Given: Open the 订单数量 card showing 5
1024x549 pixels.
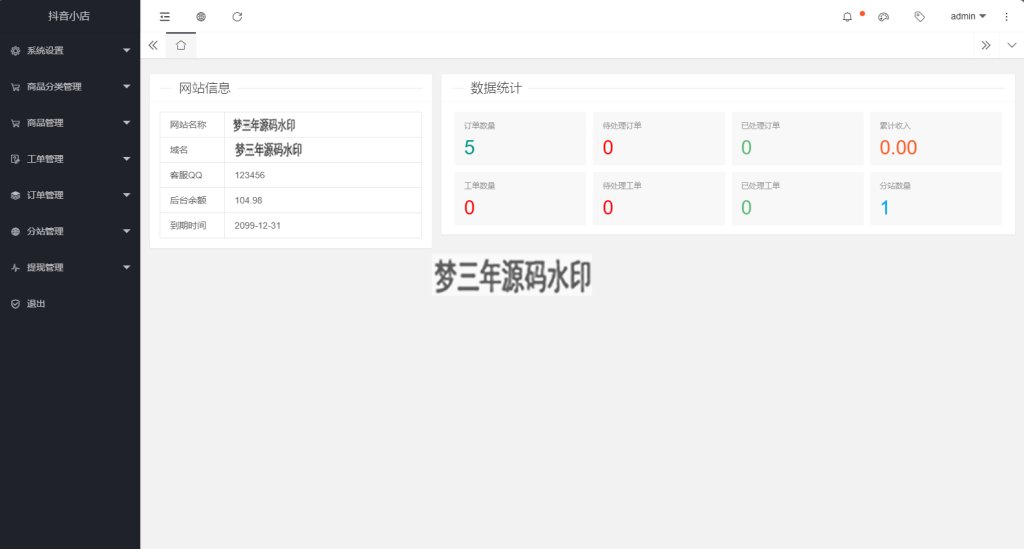Looking at the screenshot, I should 520,138.
